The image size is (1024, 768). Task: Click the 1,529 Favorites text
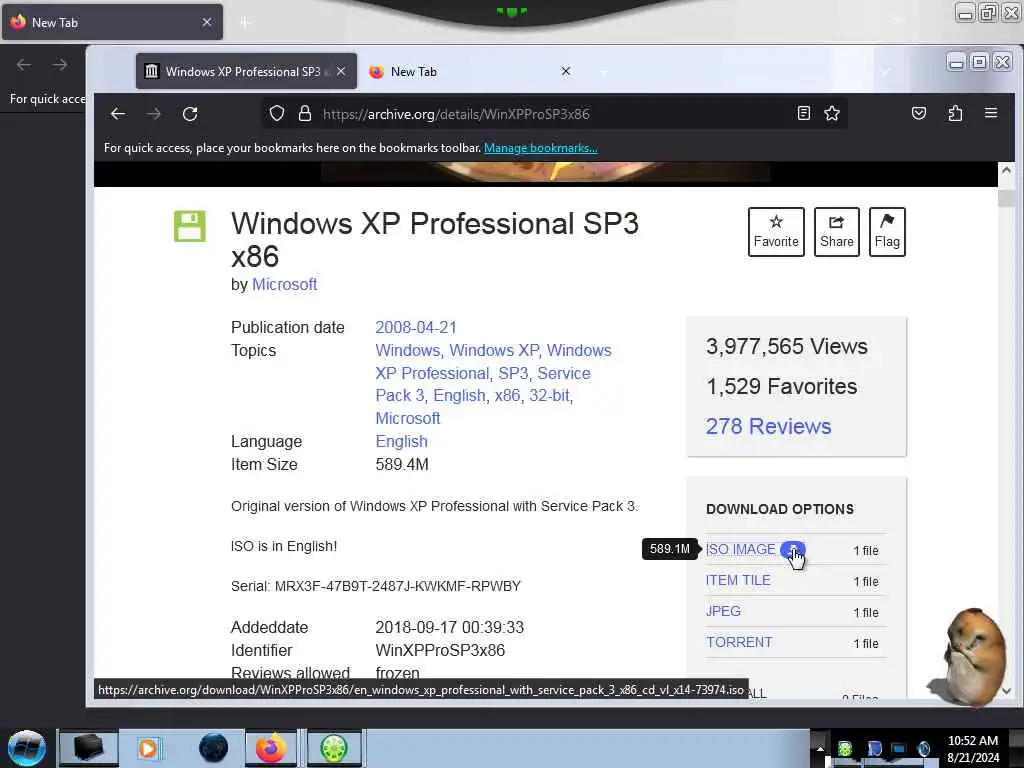click(x=781, y=387)
